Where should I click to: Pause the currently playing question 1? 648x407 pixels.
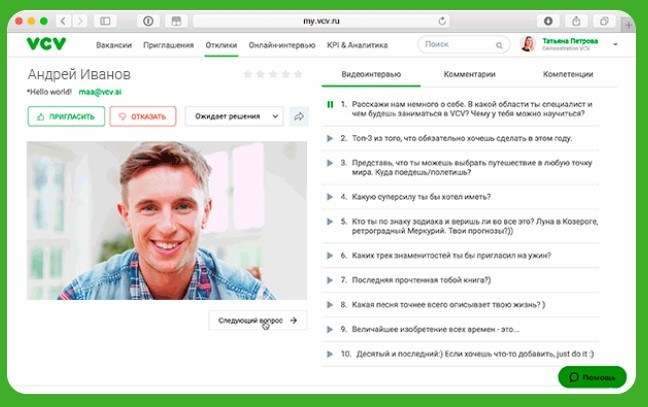[329, 104]
